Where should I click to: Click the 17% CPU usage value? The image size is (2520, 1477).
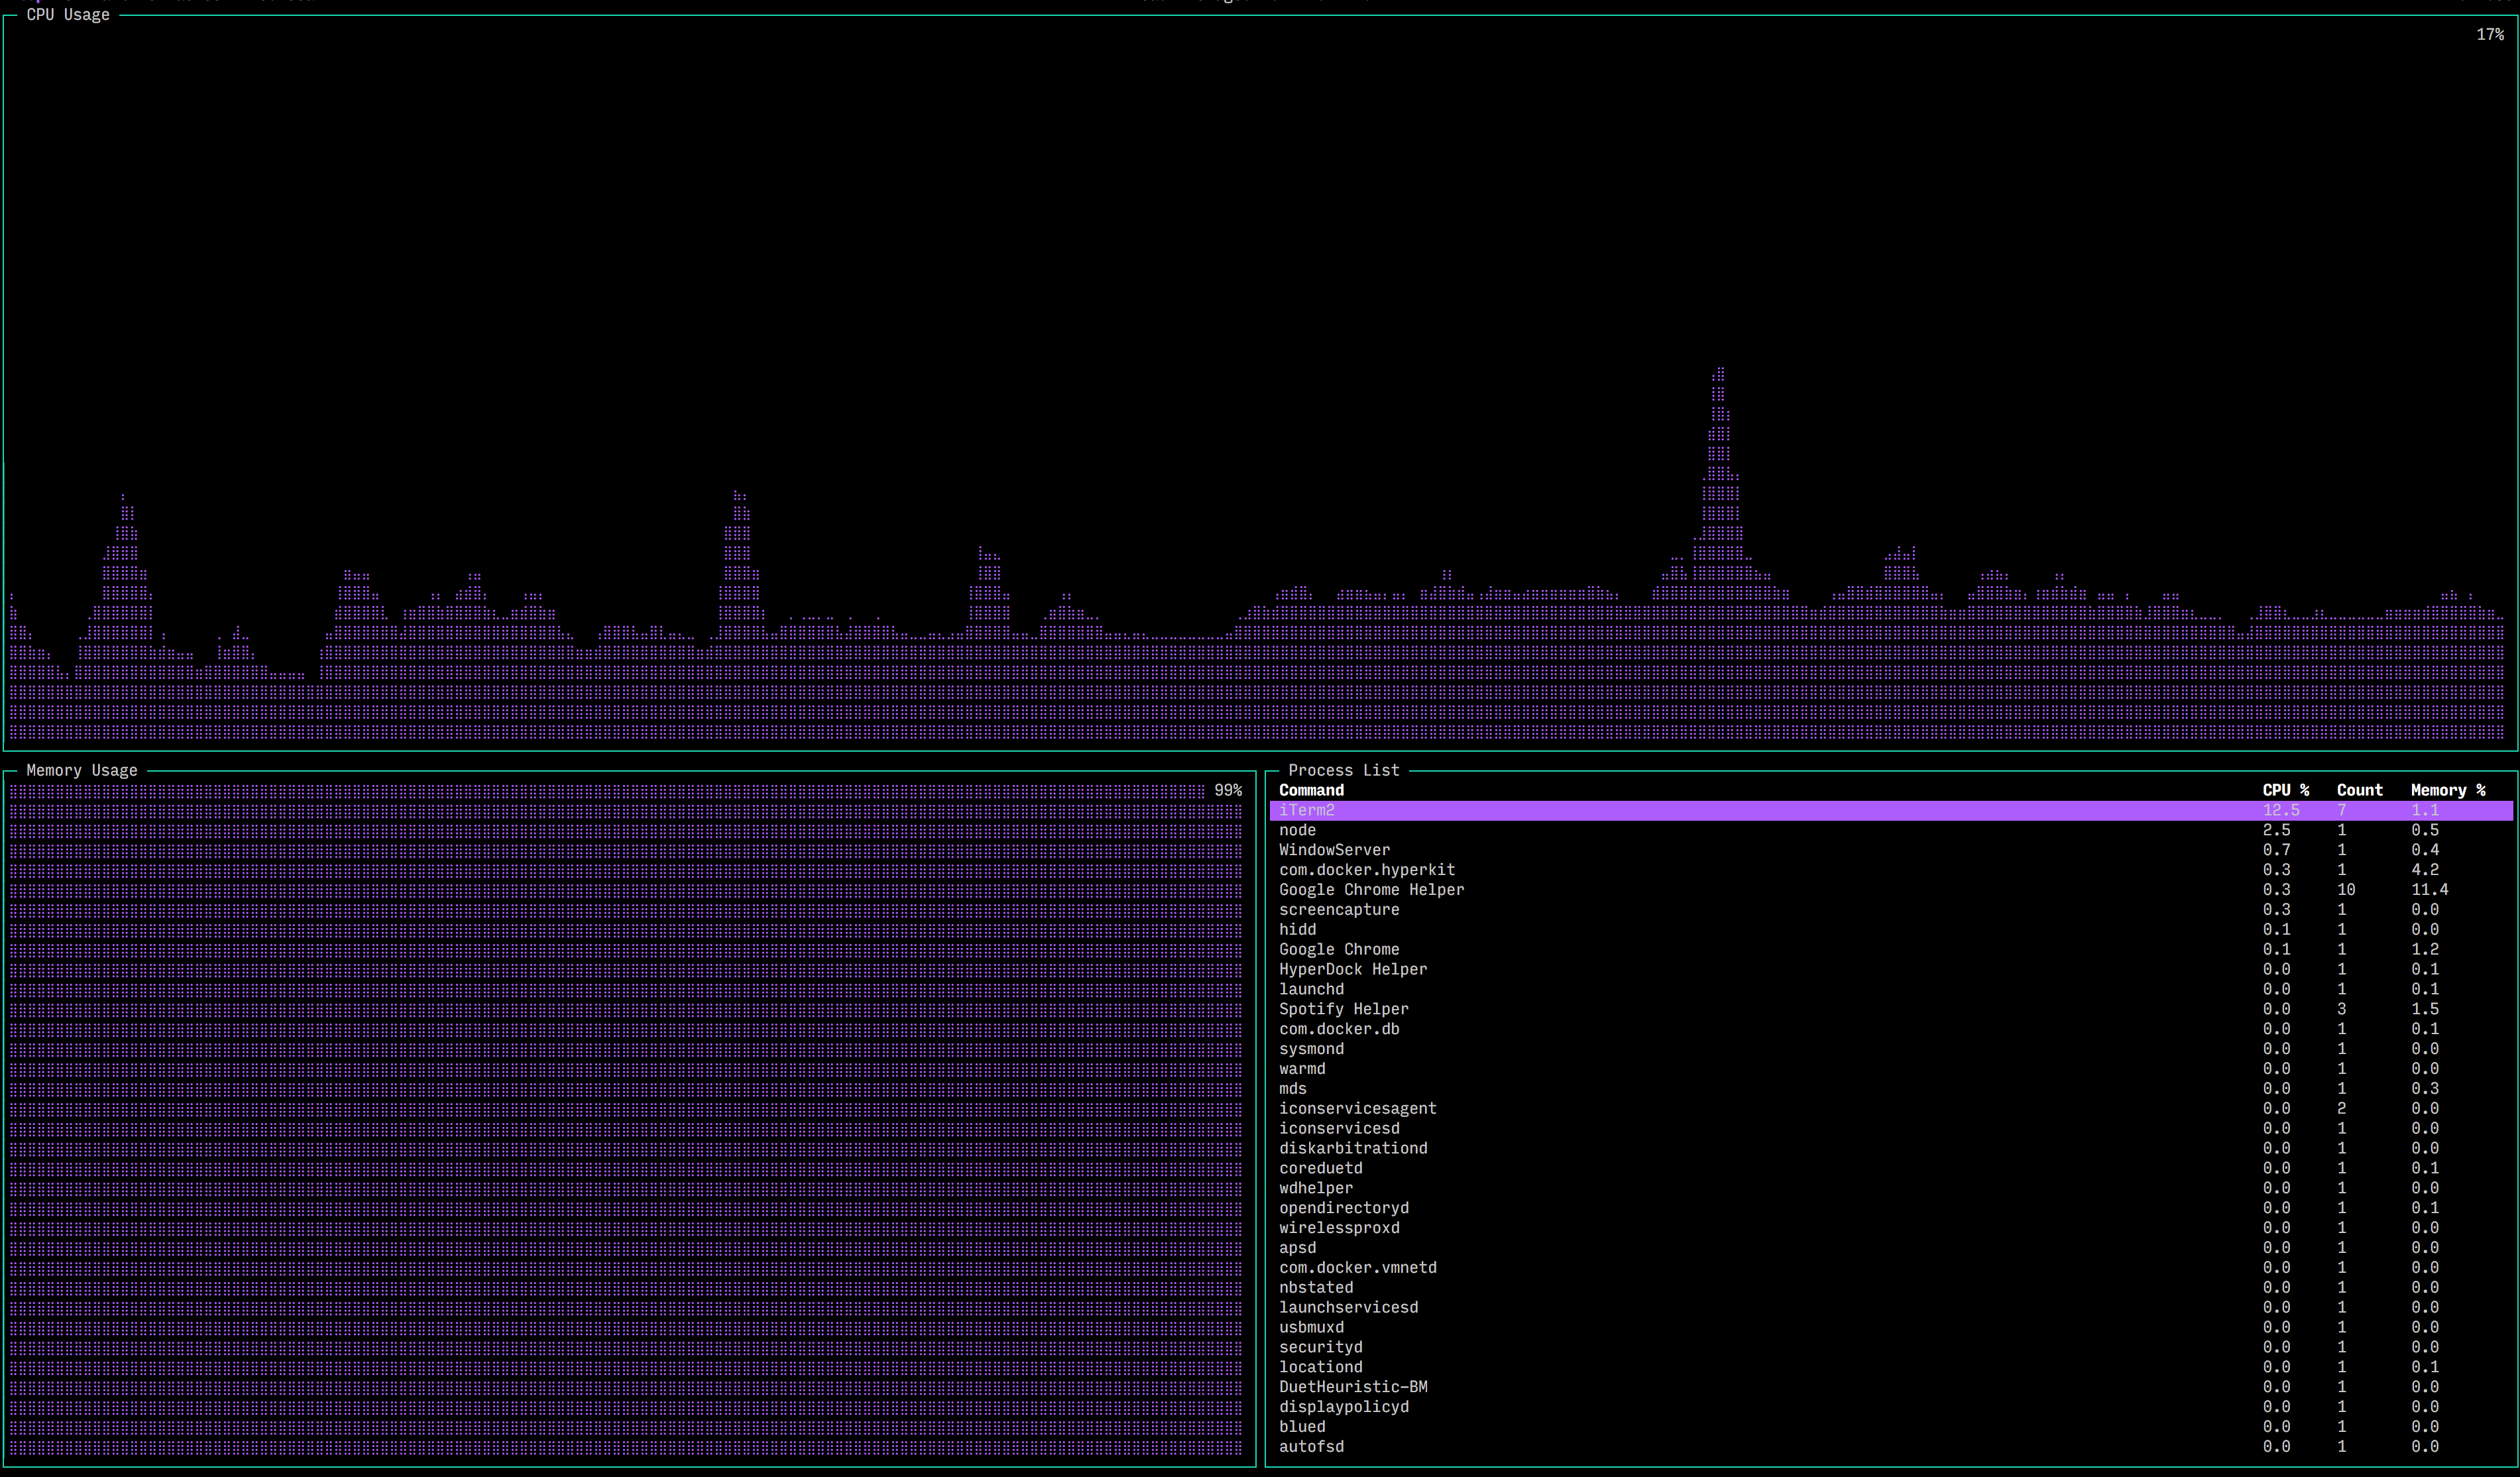(2490, 34)
